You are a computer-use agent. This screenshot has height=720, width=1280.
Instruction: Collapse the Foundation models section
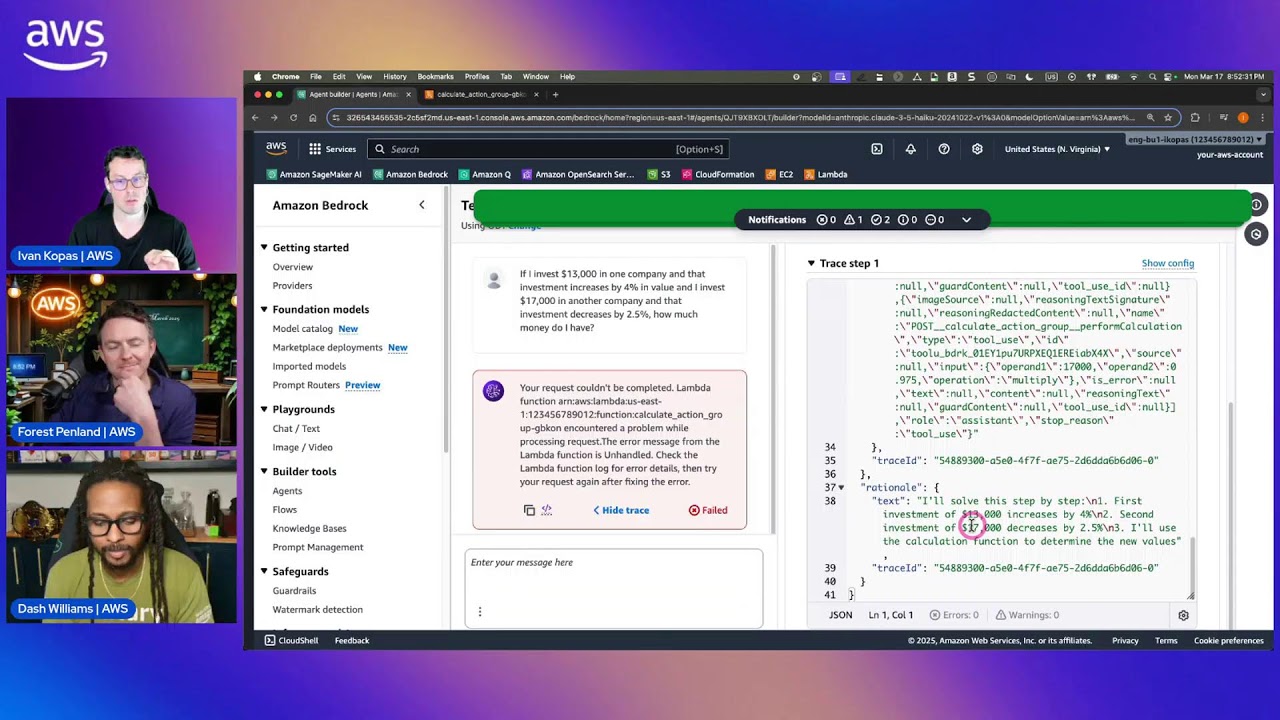[264, 309]
